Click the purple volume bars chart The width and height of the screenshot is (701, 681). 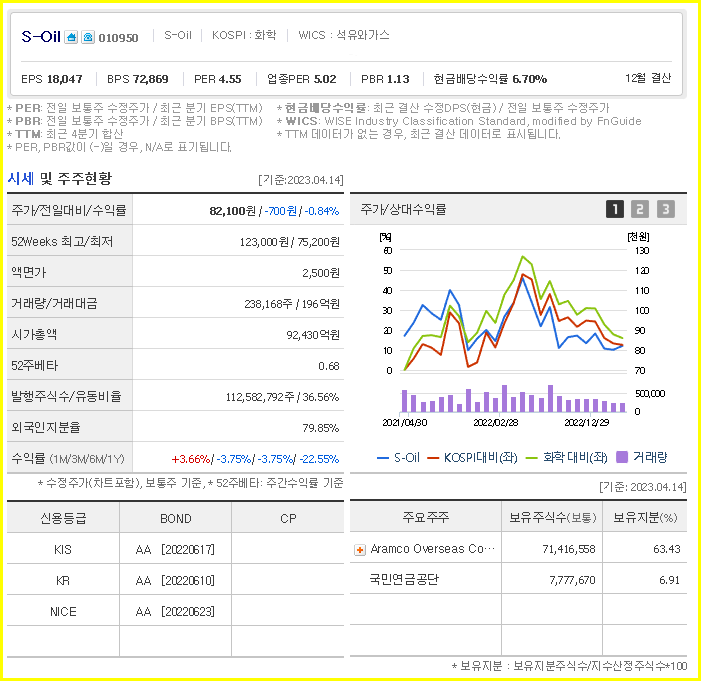click(513, 399)
